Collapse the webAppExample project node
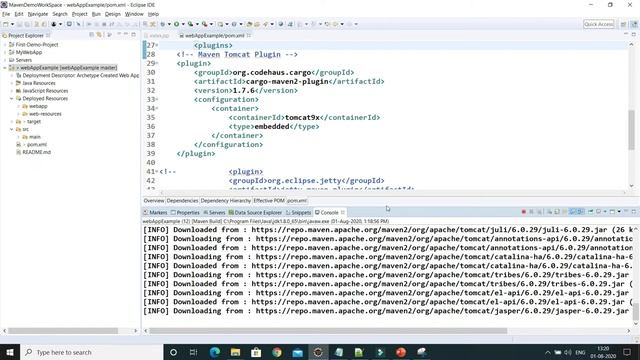 pyautogui.click(x=5, y=68)
